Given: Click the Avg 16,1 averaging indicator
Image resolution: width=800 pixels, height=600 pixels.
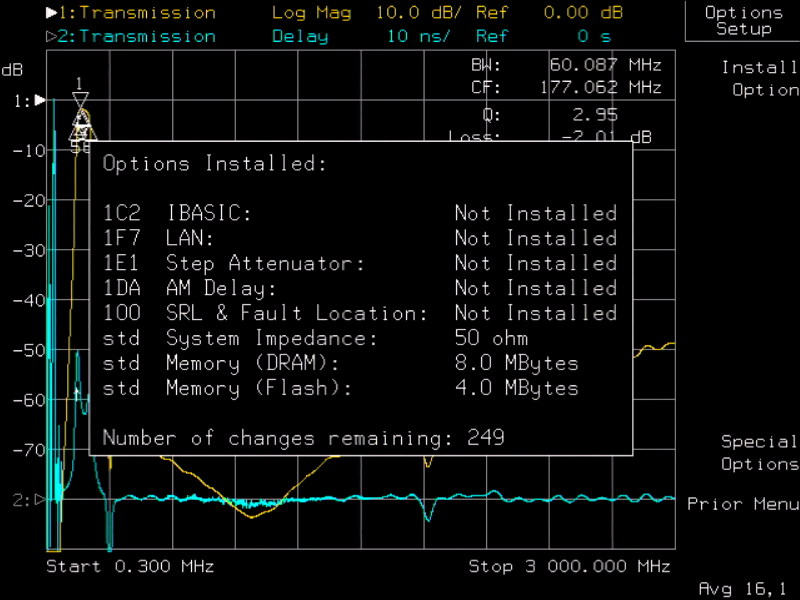Looking at the screenshot, I should [742, 587].
